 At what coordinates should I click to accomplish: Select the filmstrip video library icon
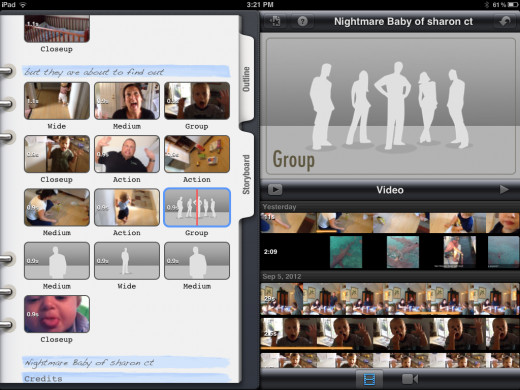point(369,379)
